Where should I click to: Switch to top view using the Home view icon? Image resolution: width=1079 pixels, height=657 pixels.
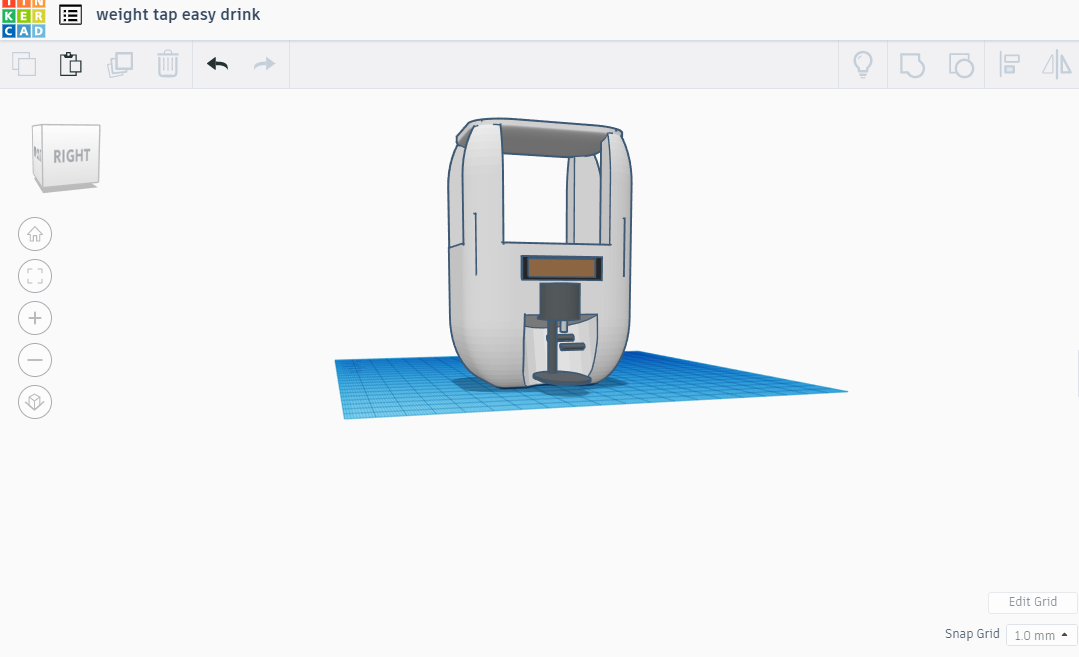click(35, 234)
